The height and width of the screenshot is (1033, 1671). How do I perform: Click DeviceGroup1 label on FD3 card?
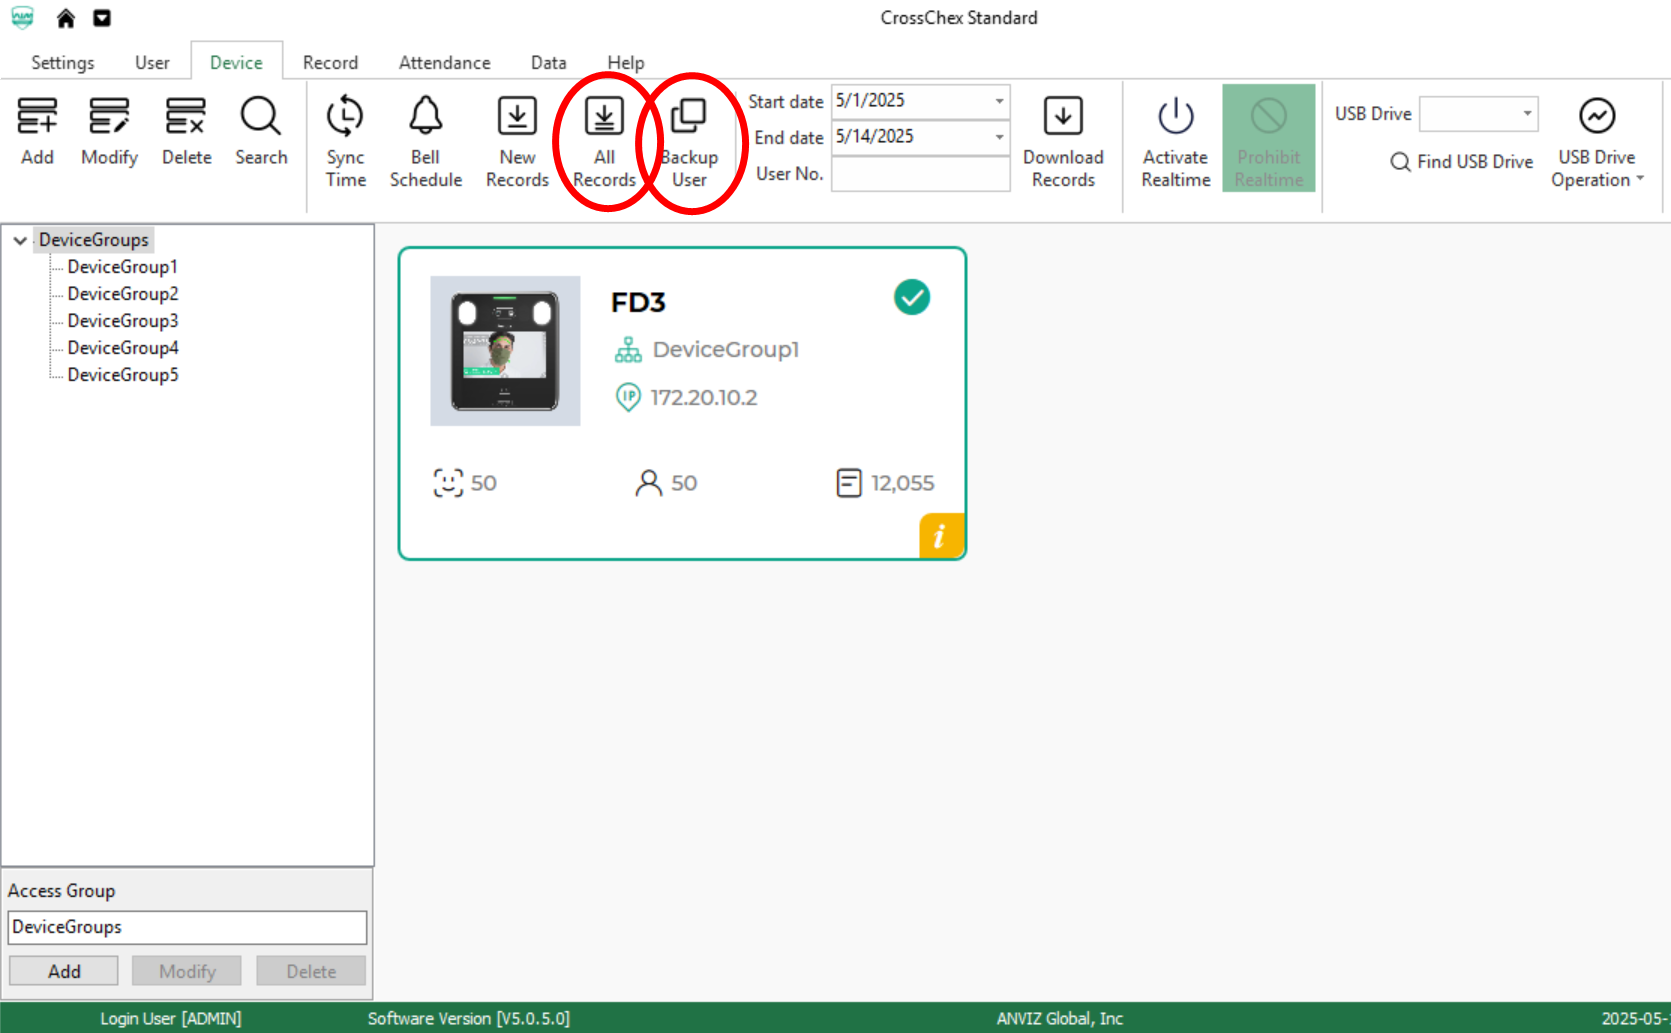726,350
